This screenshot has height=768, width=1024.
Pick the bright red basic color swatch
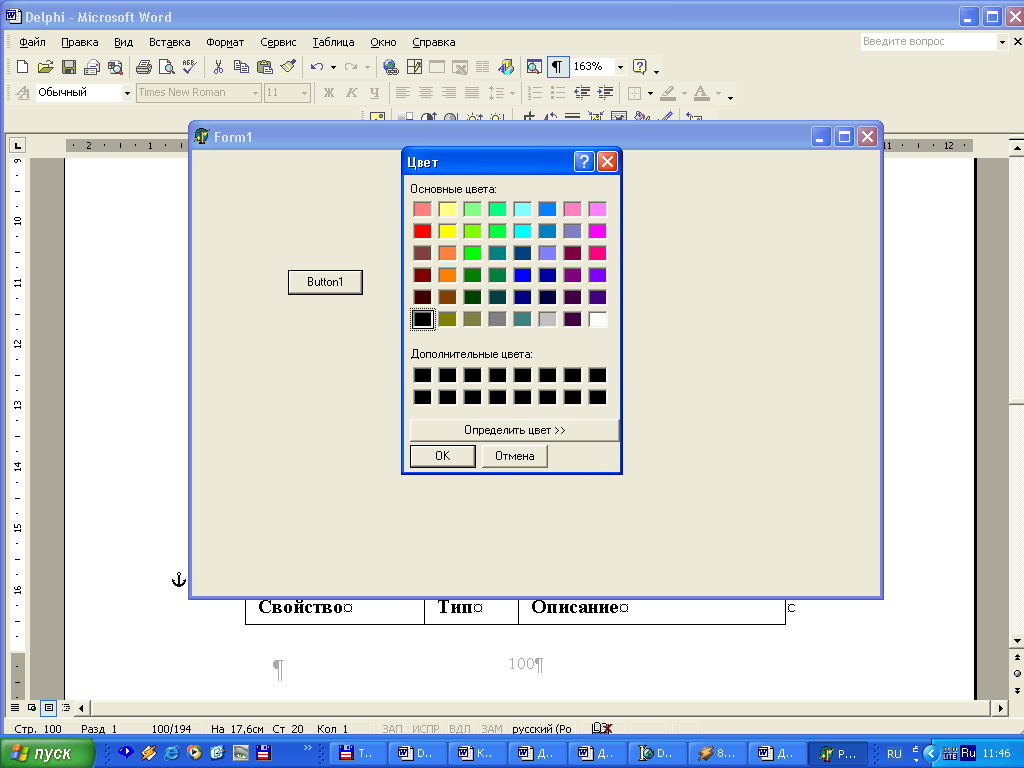click(x=423, y=231)
